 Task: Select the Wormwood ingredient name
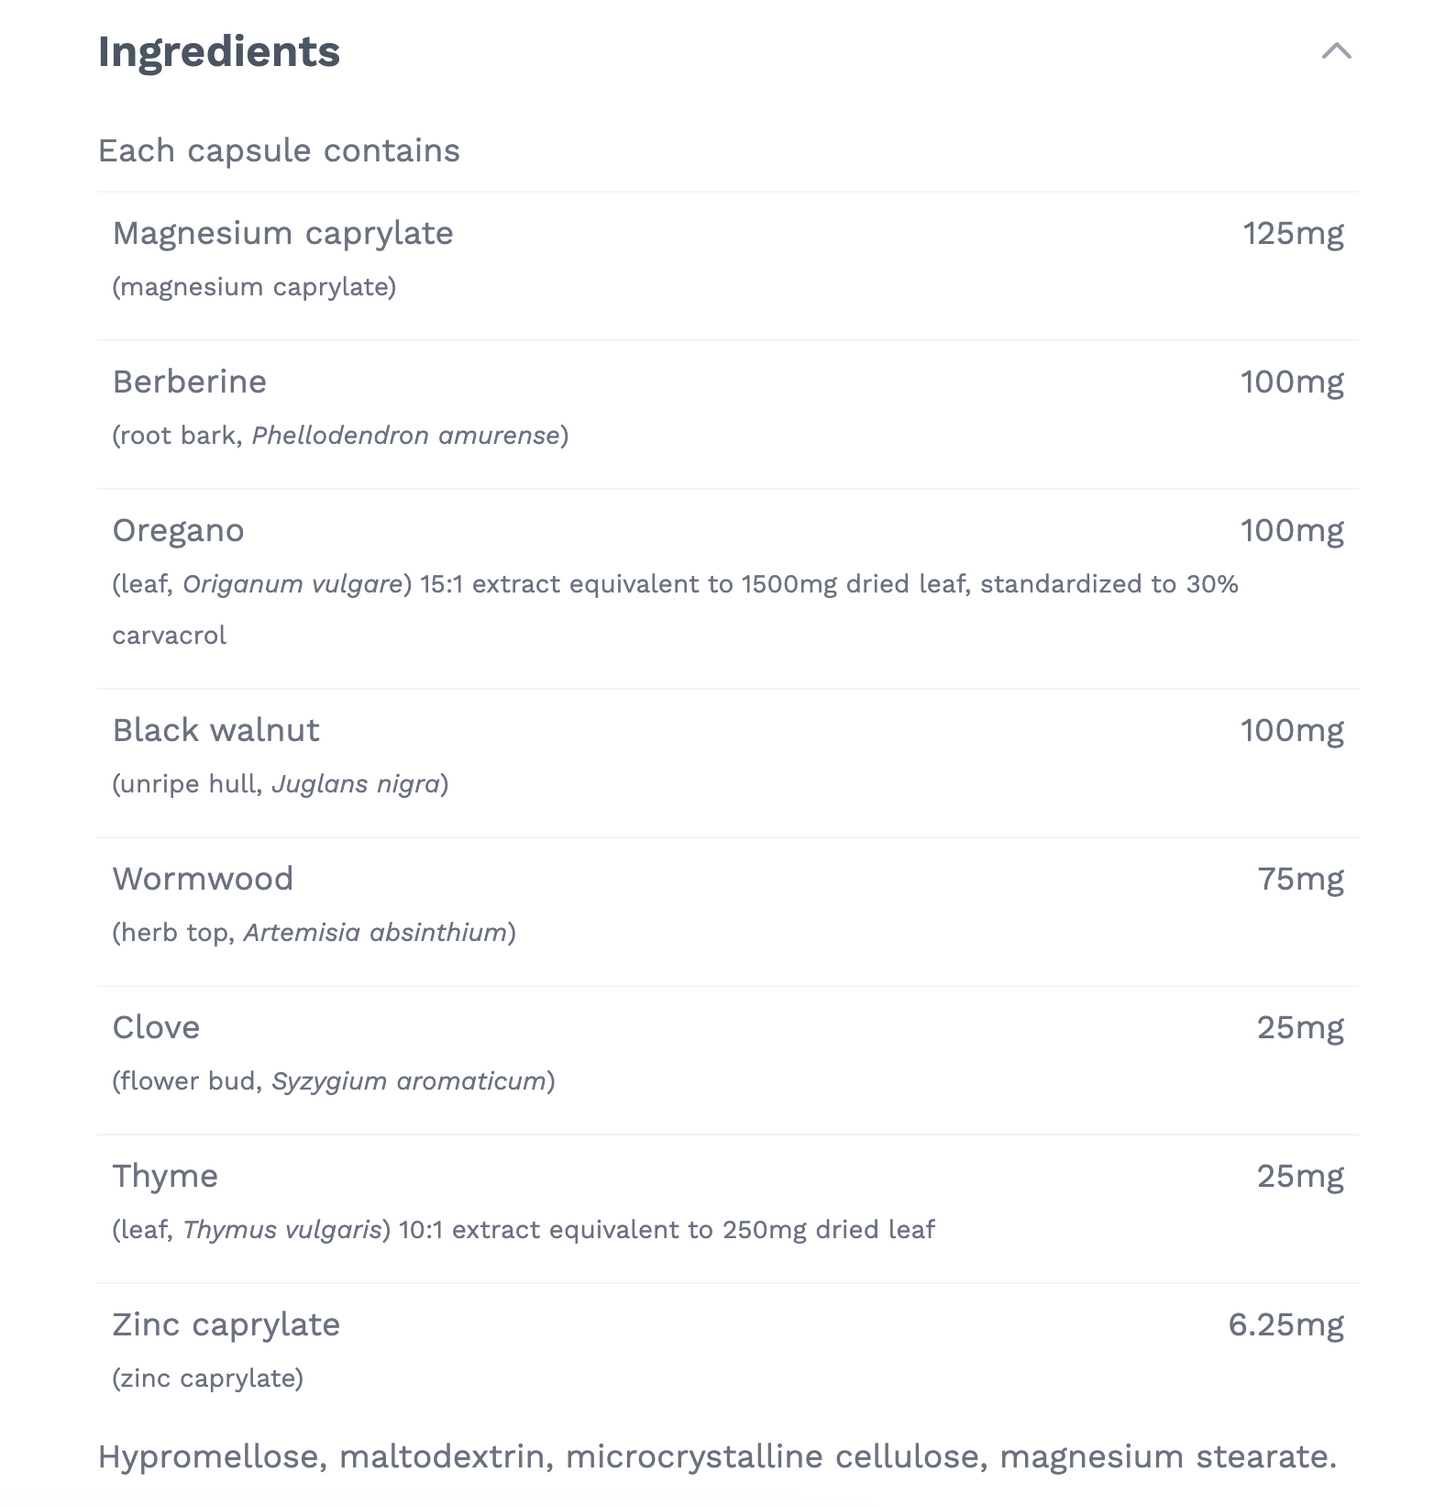[203, 879]
